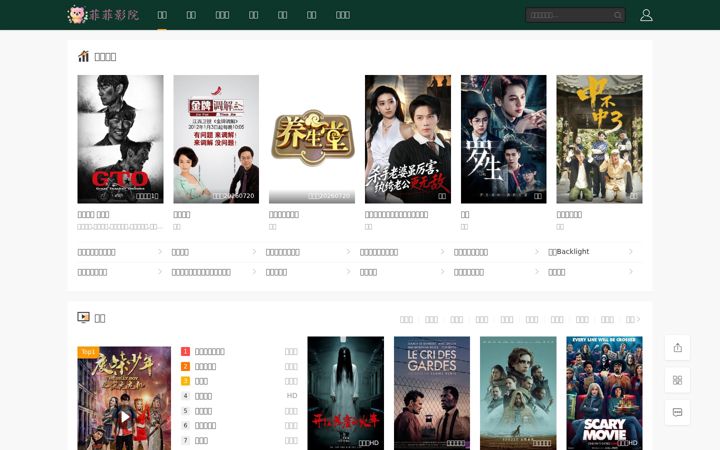The image size is (720, 450).
Task: Open the user account profile icon
Action: click(x=646, y=15)
